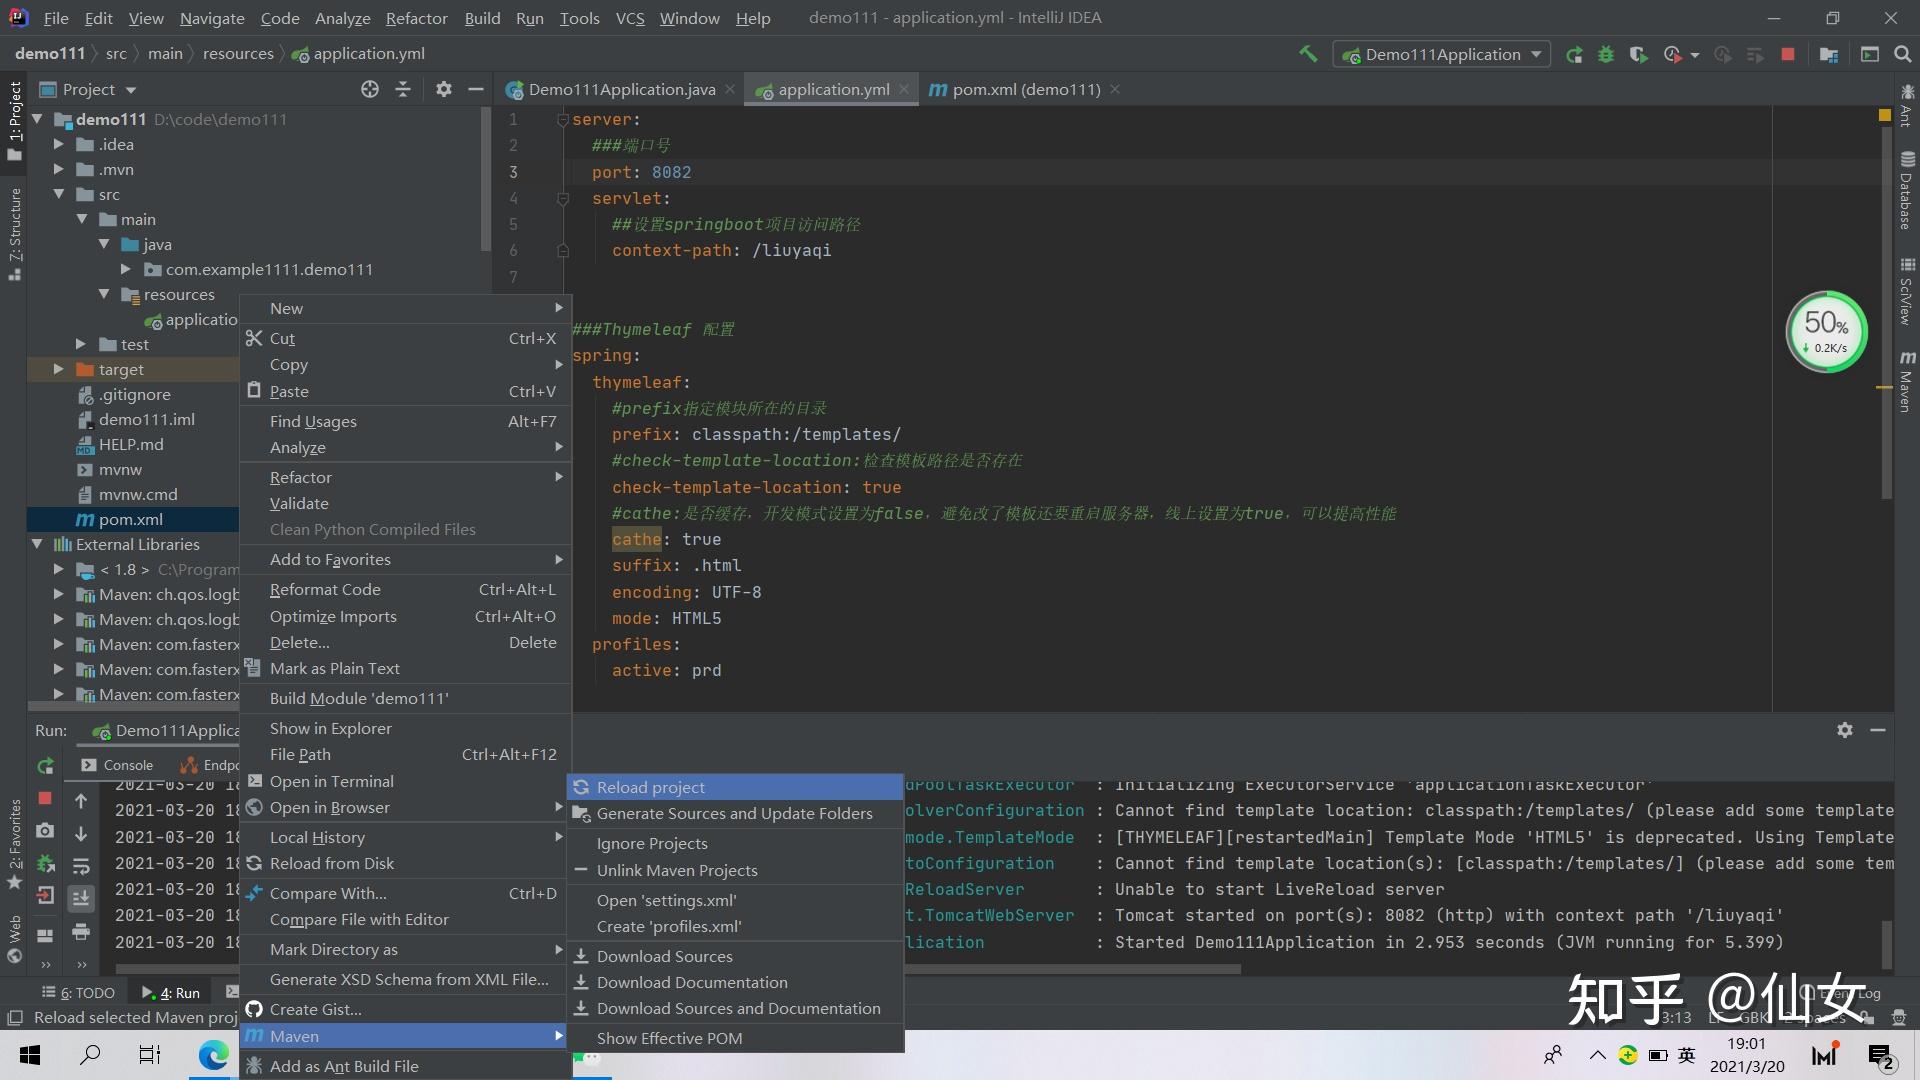Select Reload project in the Maven submenu

(x=650, y=787)
